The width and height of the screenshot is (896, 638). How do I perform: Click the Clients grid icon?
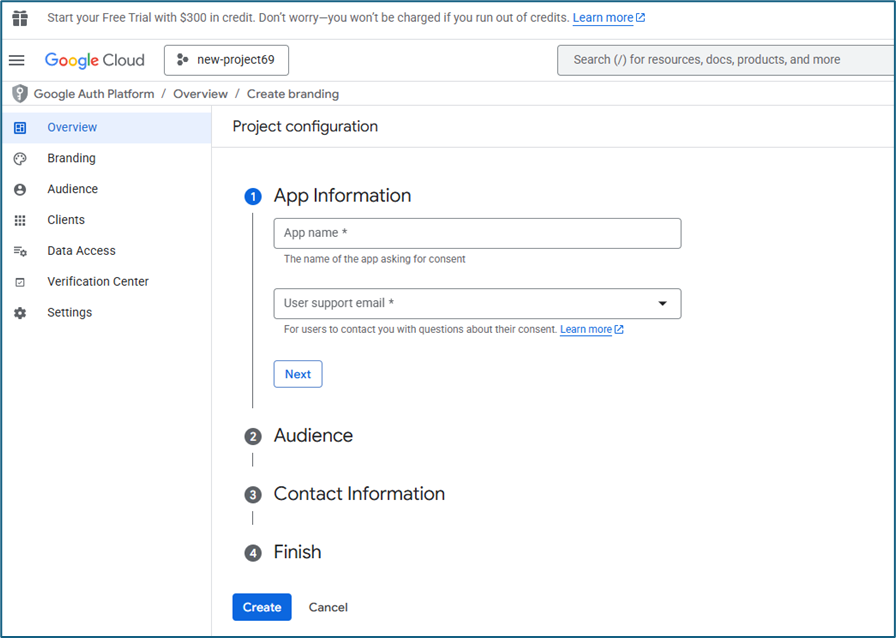coord(20,220)
